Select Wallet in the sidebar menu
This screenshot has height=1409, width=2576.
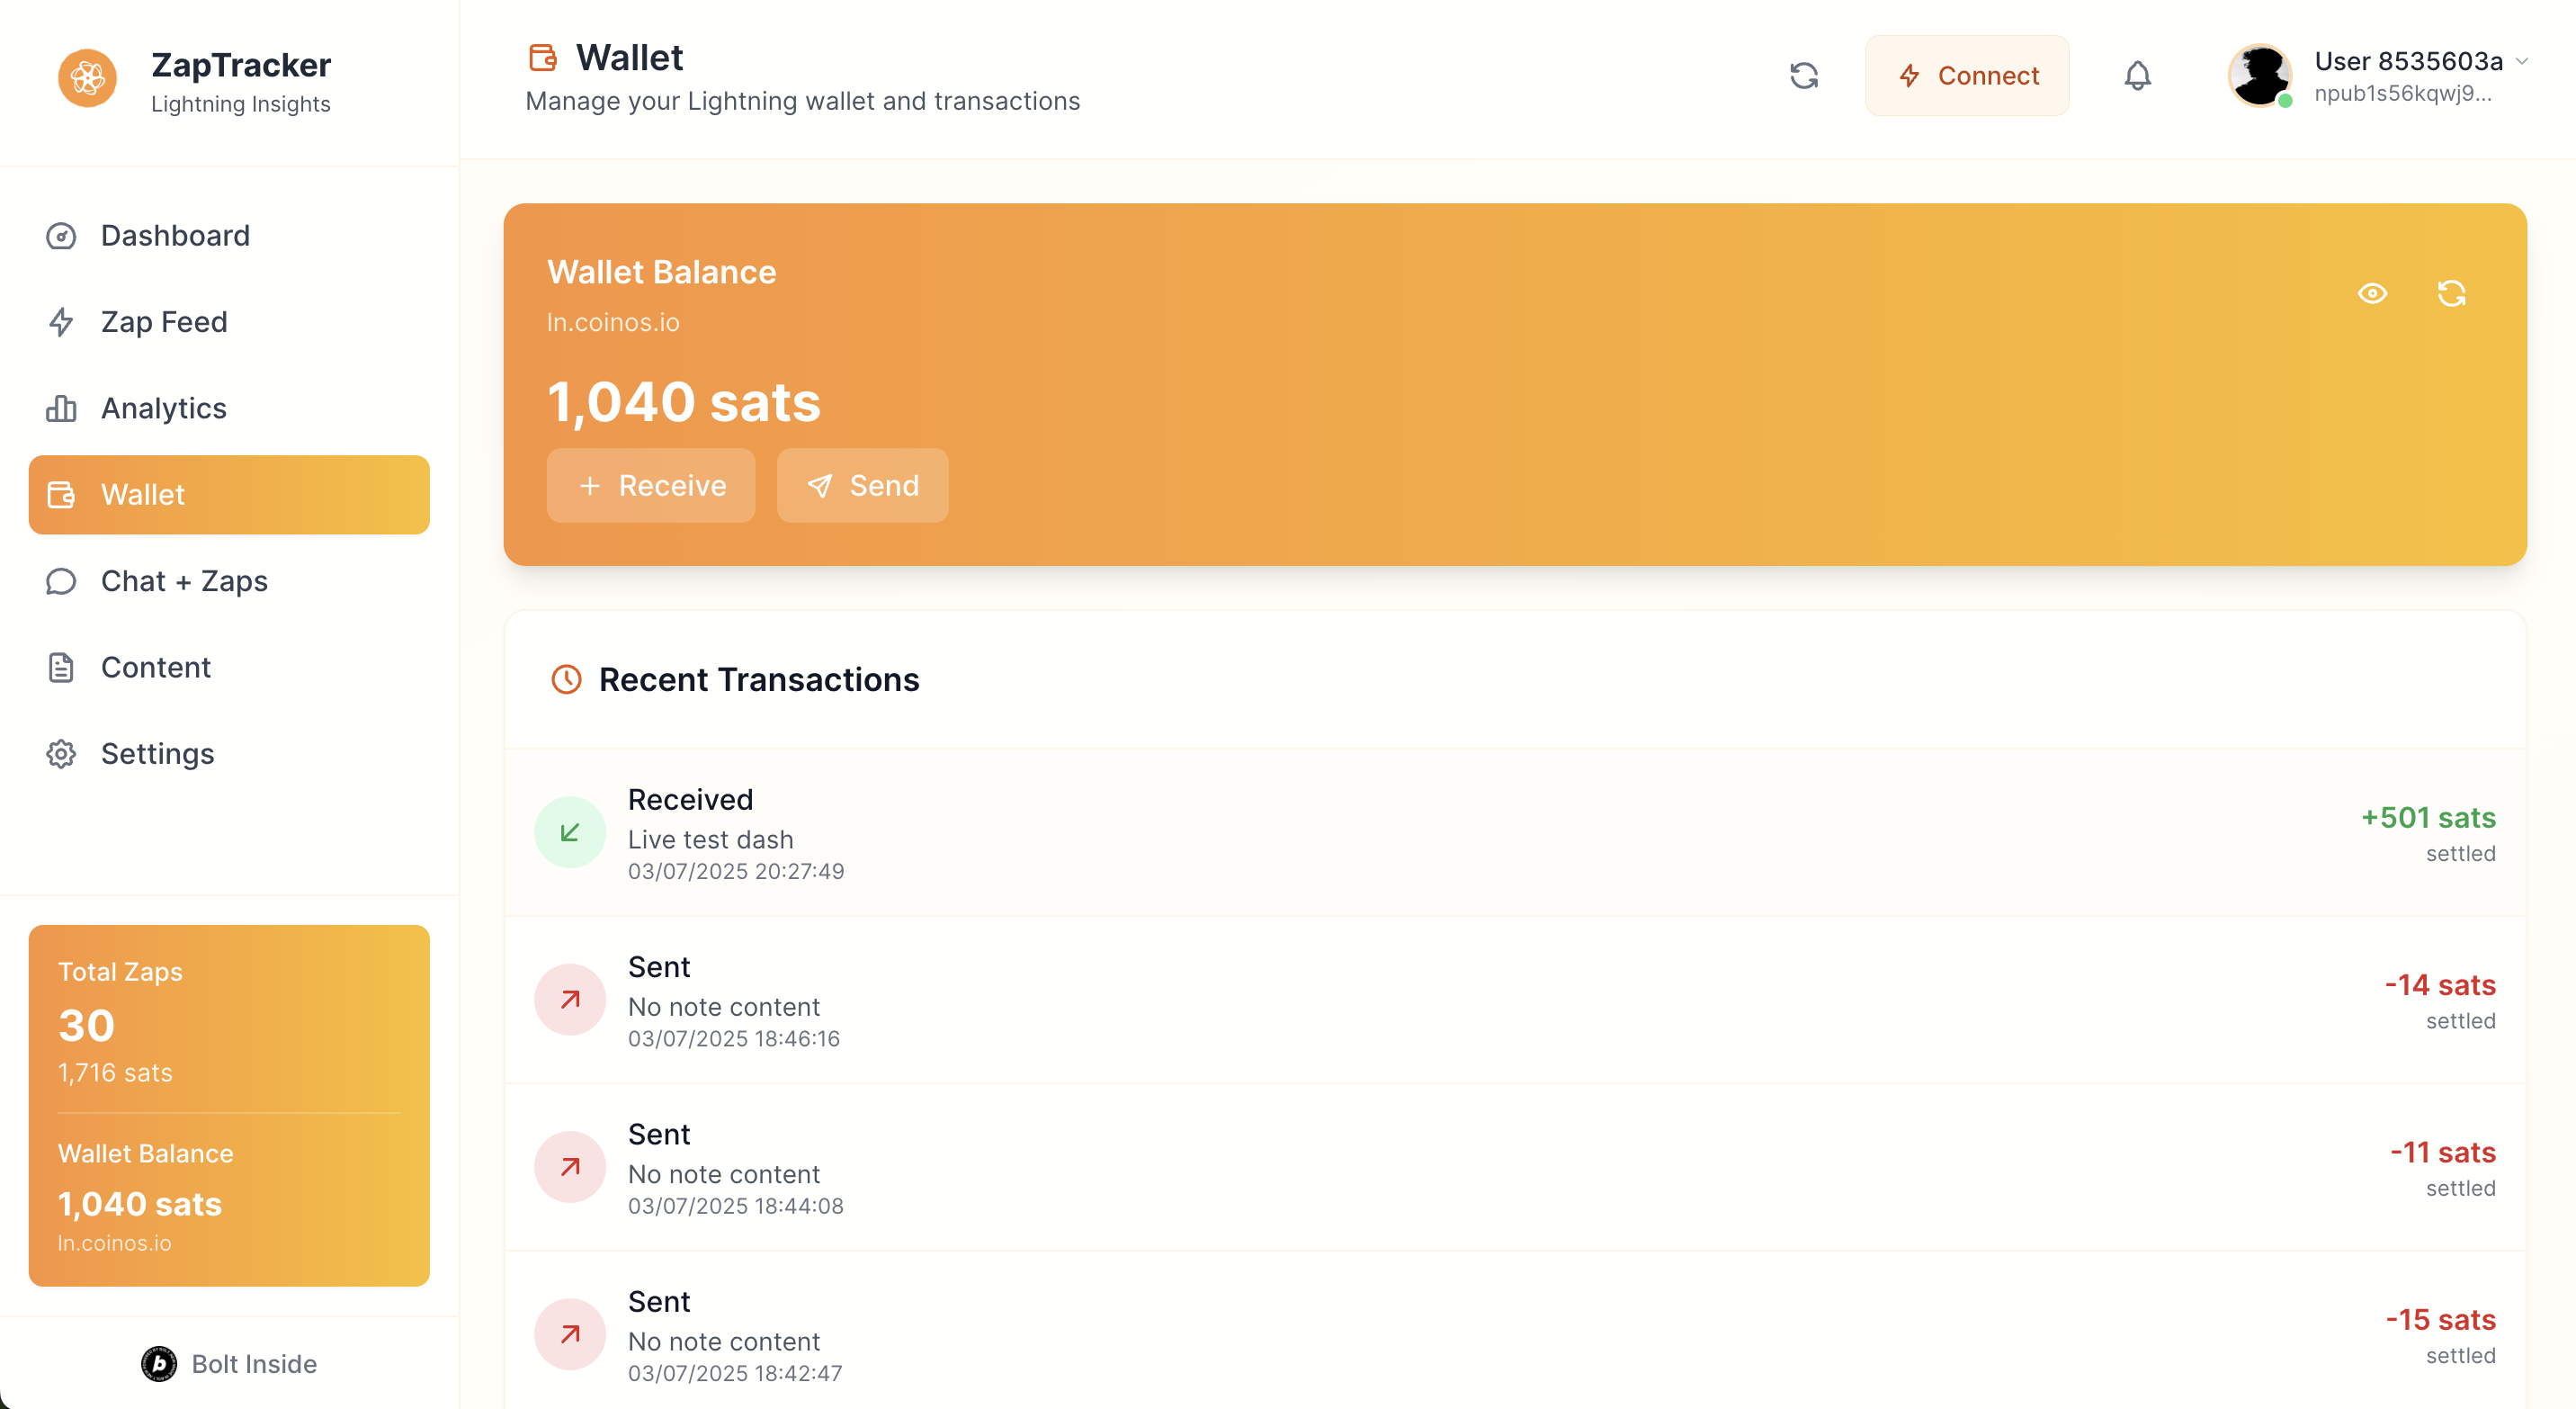[x=142, y=494]
